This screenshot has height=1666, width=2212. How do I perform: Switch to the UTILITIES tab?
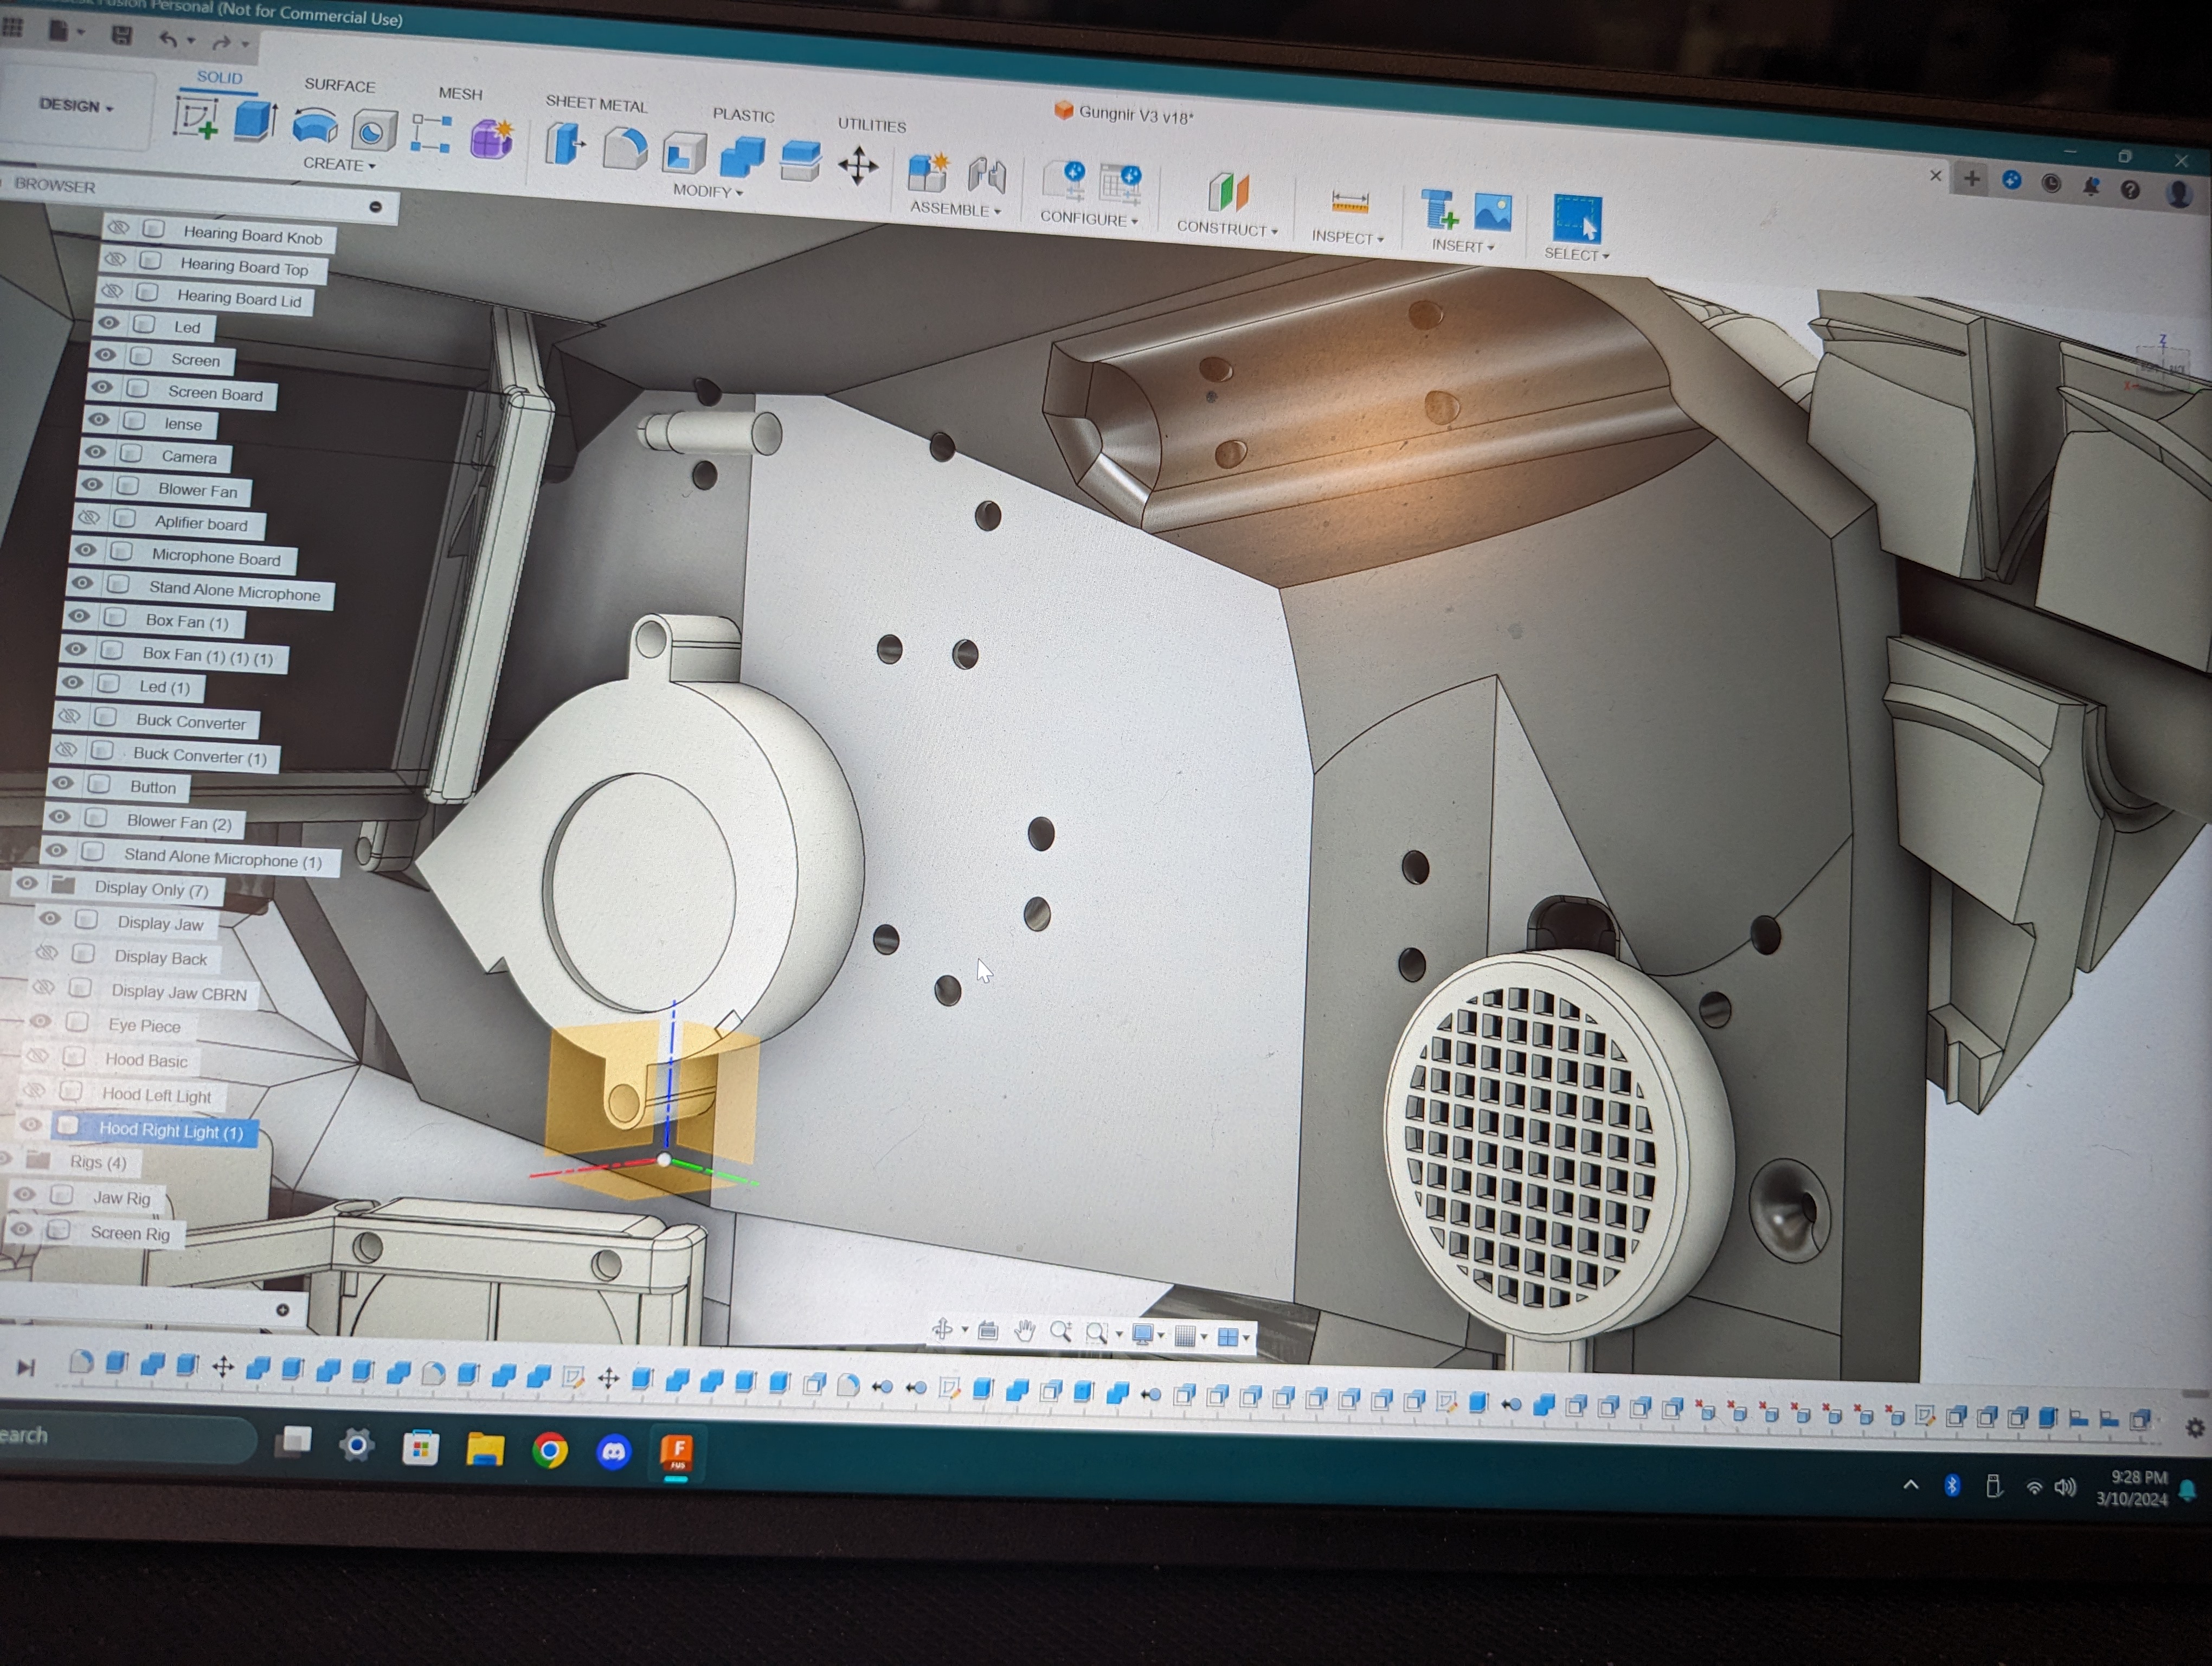coord(872,125)
